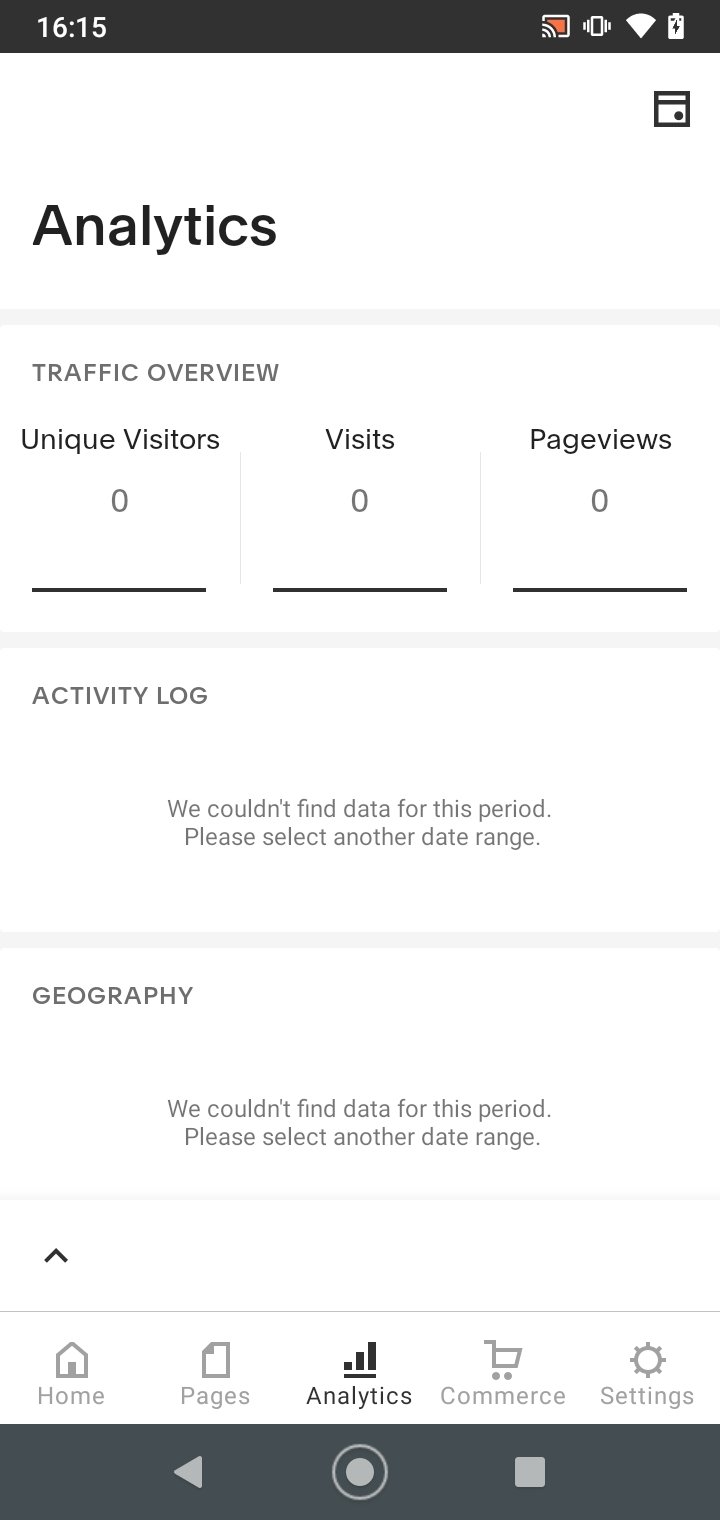Open the Geography section
This screenshot has height=1520, width=720.
[x=112, y=996]
